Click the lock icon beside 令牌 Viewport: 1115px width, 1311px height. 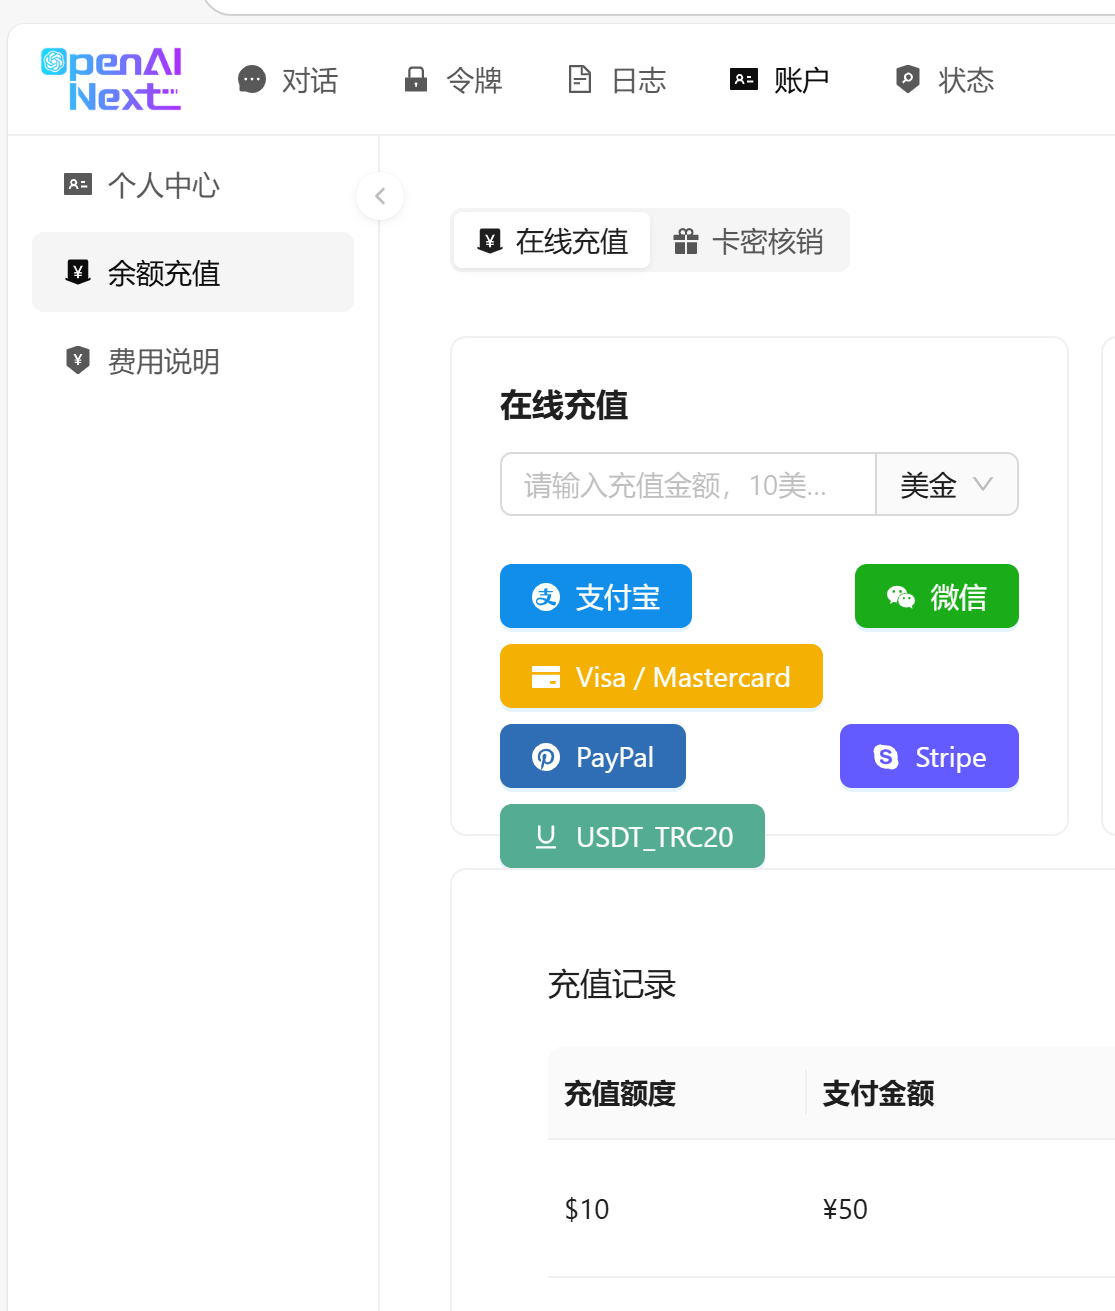416,79
